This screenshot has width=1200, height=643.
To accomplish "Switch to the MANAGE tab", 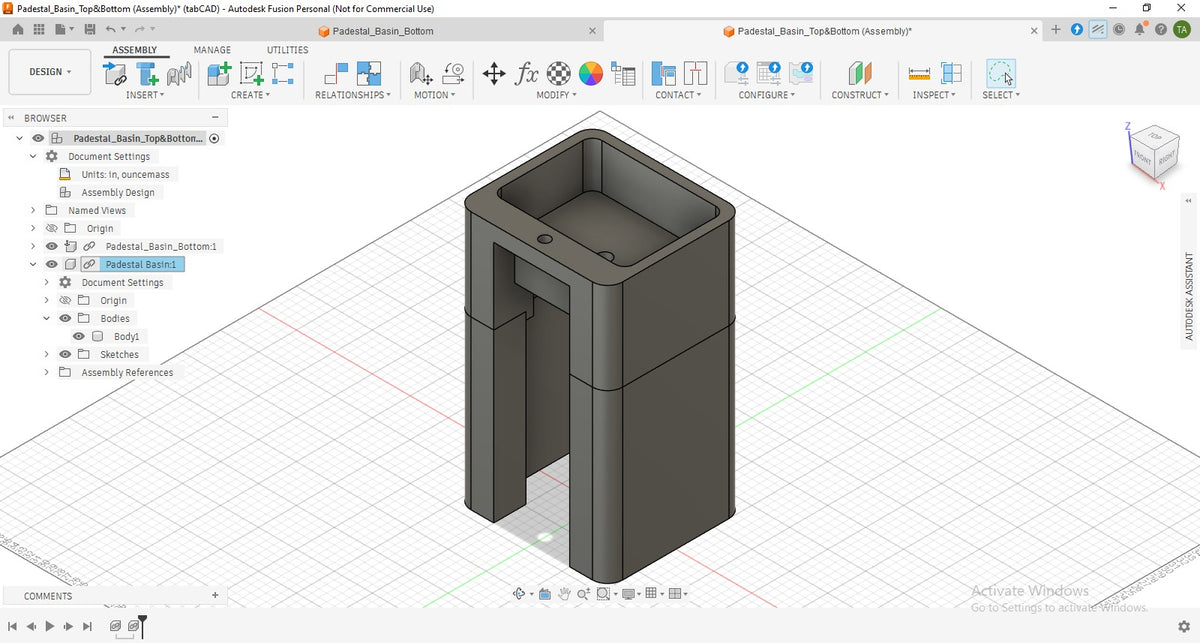I will (x=212, y=50).
